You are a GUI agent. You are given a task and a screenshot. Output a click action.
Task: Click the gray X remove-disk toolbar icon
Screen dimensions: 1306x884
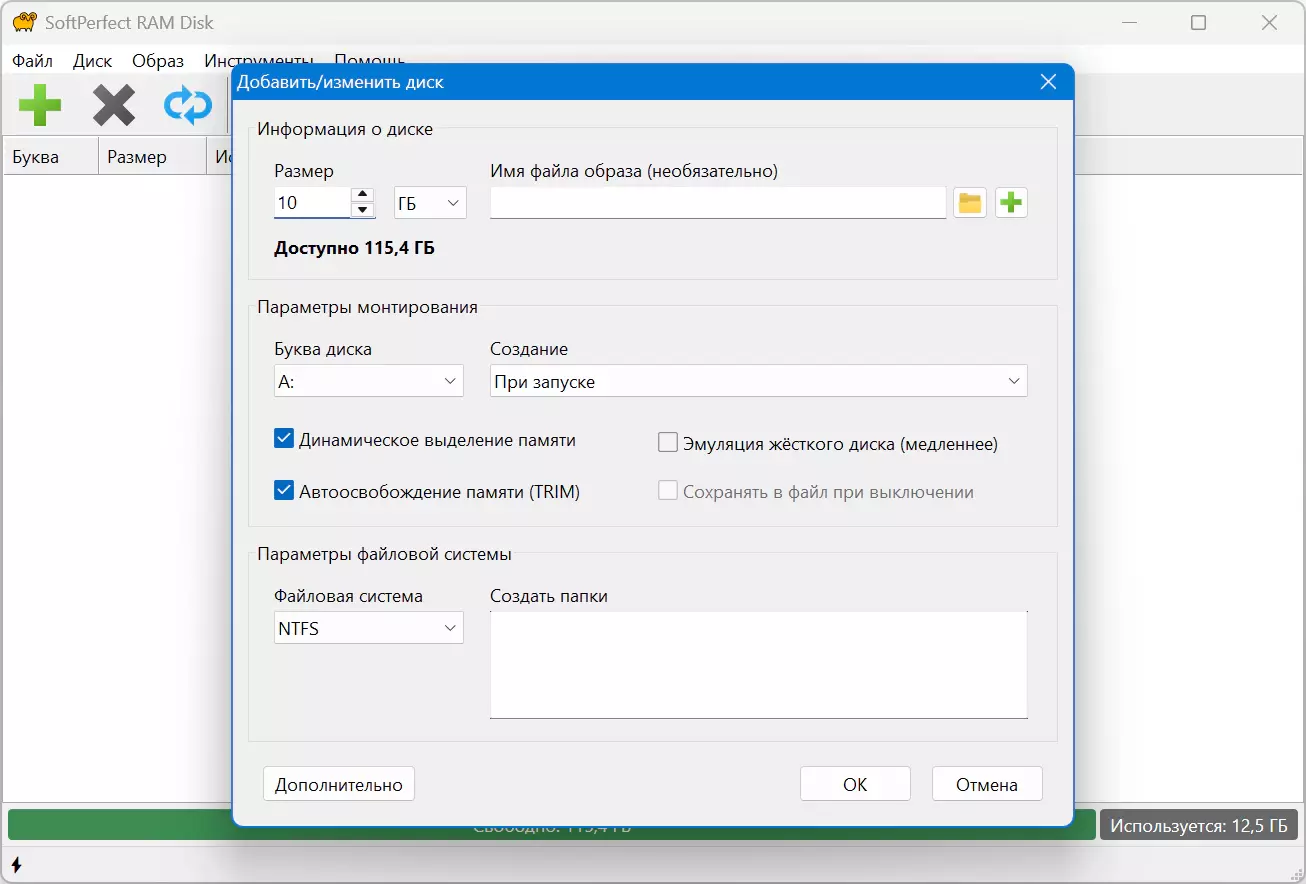[114, 104]
